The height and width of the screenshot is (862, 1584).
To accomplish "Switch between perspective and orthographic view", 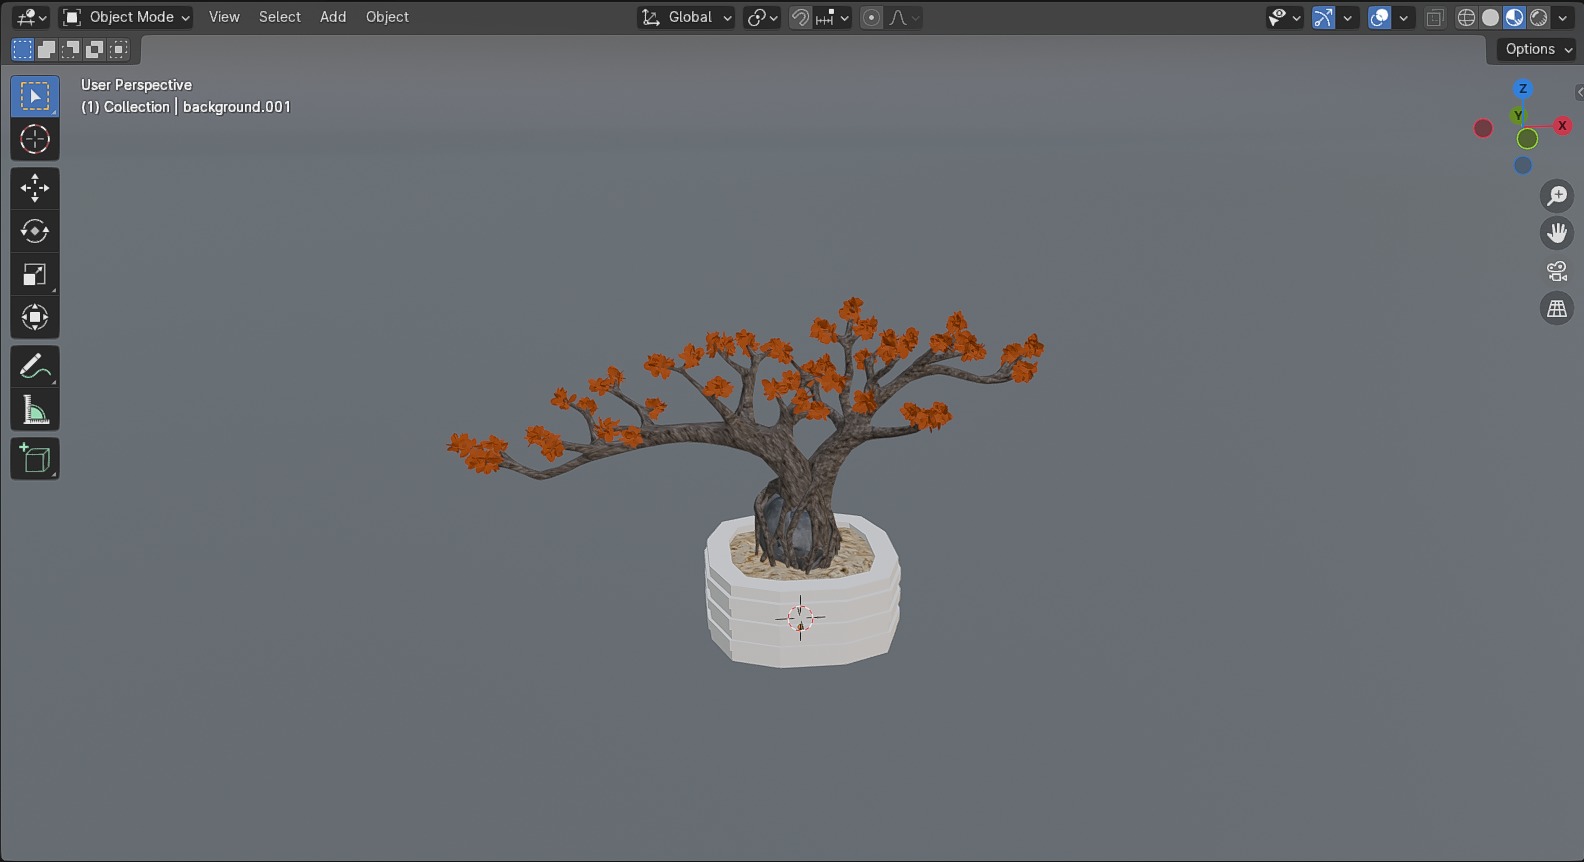I will (x=1557, y=309).
